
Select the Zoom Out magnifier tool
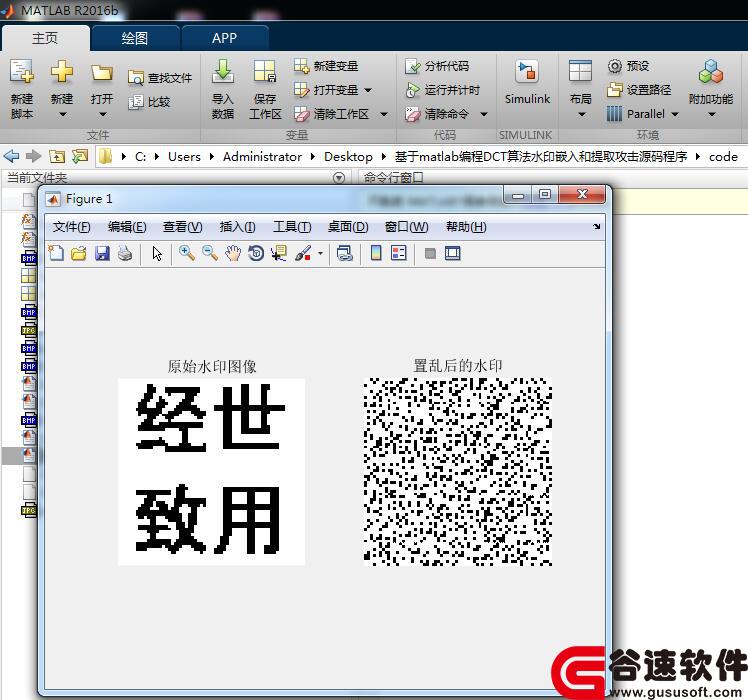[209, 253]
